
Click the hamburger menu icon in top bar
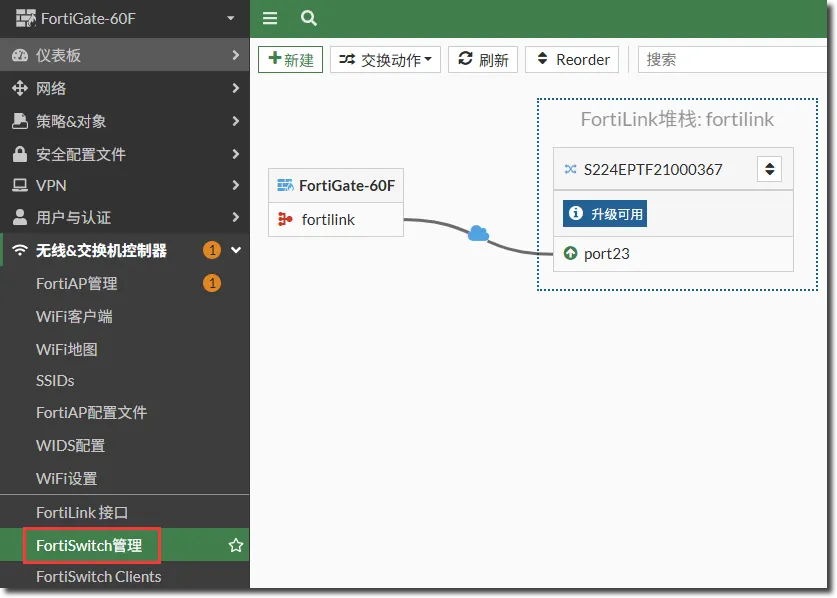point(270,18)
